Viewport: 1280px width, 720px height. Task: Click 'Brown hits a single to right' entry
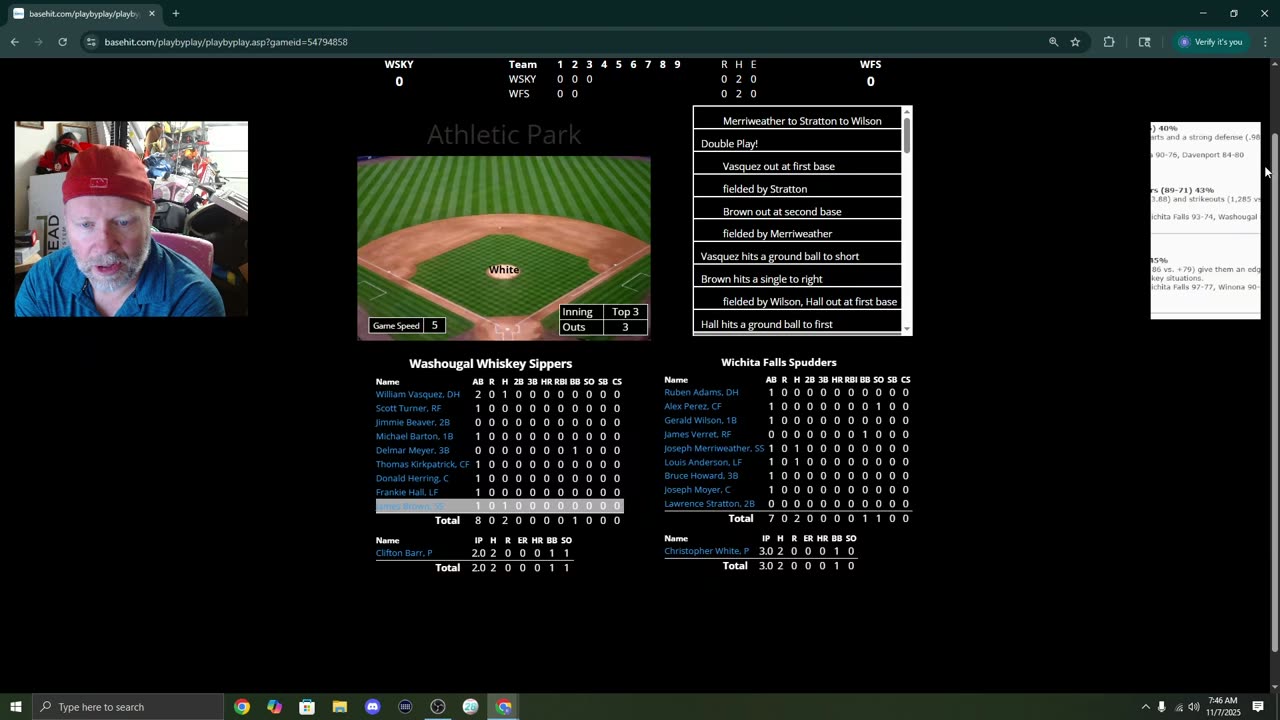point(797,279)
